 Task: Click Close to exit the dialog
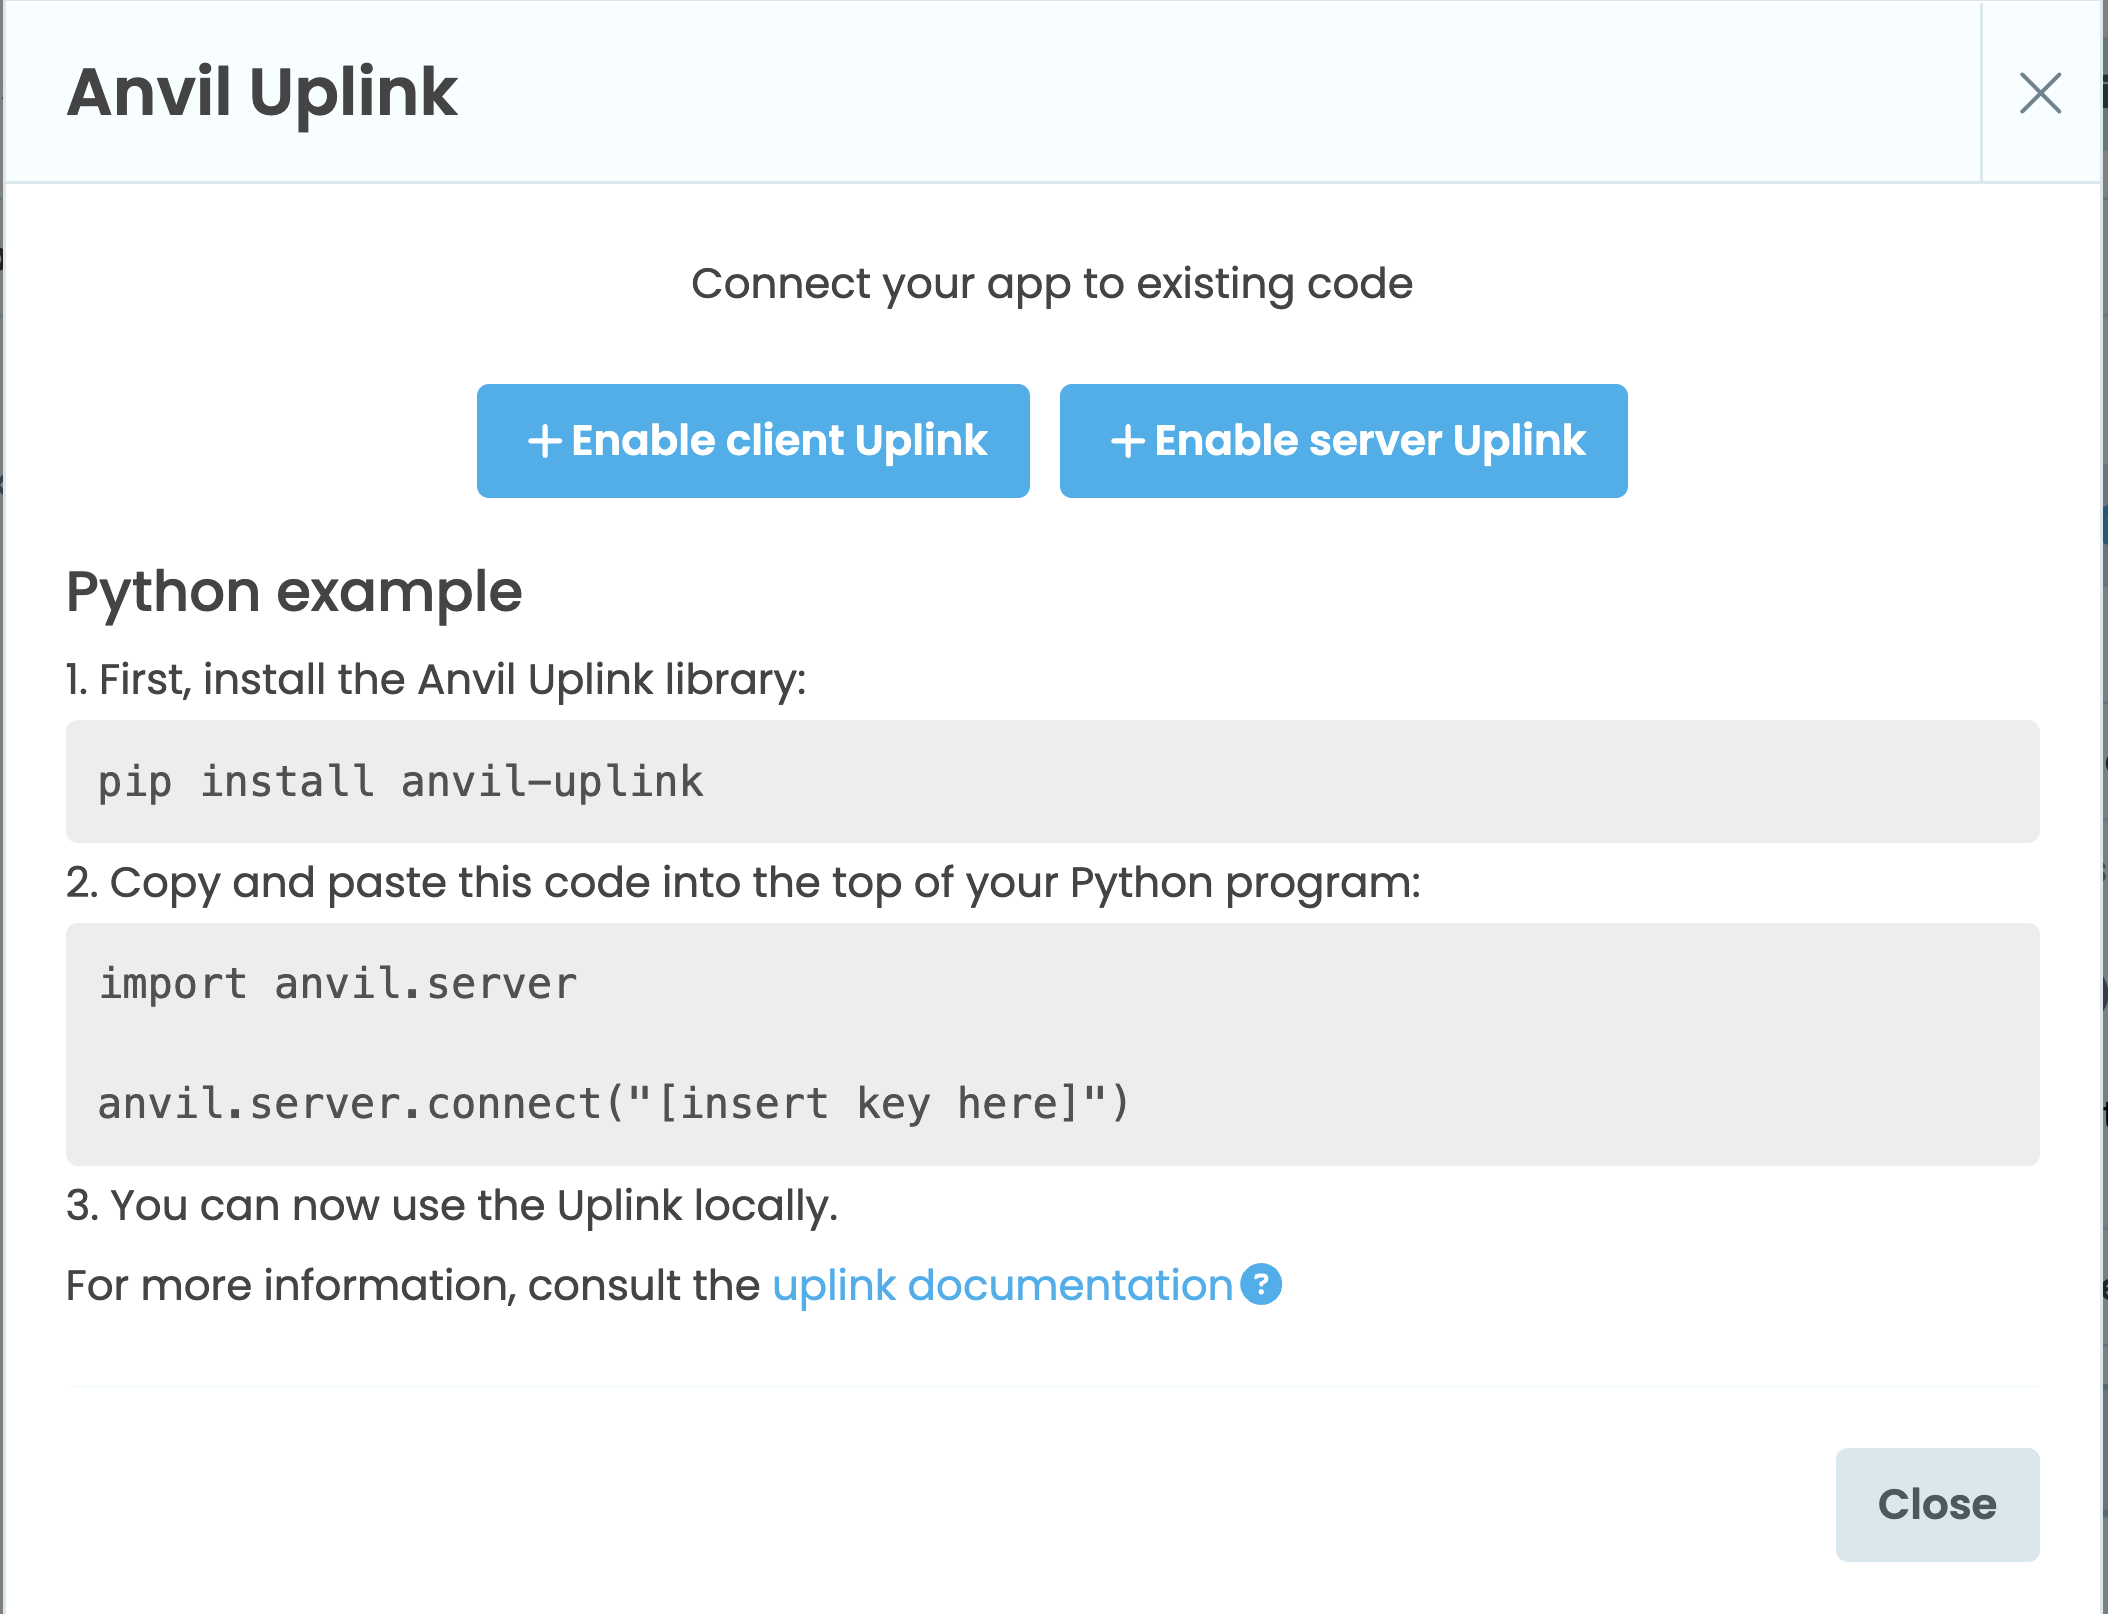[x=1936, y=1503]
